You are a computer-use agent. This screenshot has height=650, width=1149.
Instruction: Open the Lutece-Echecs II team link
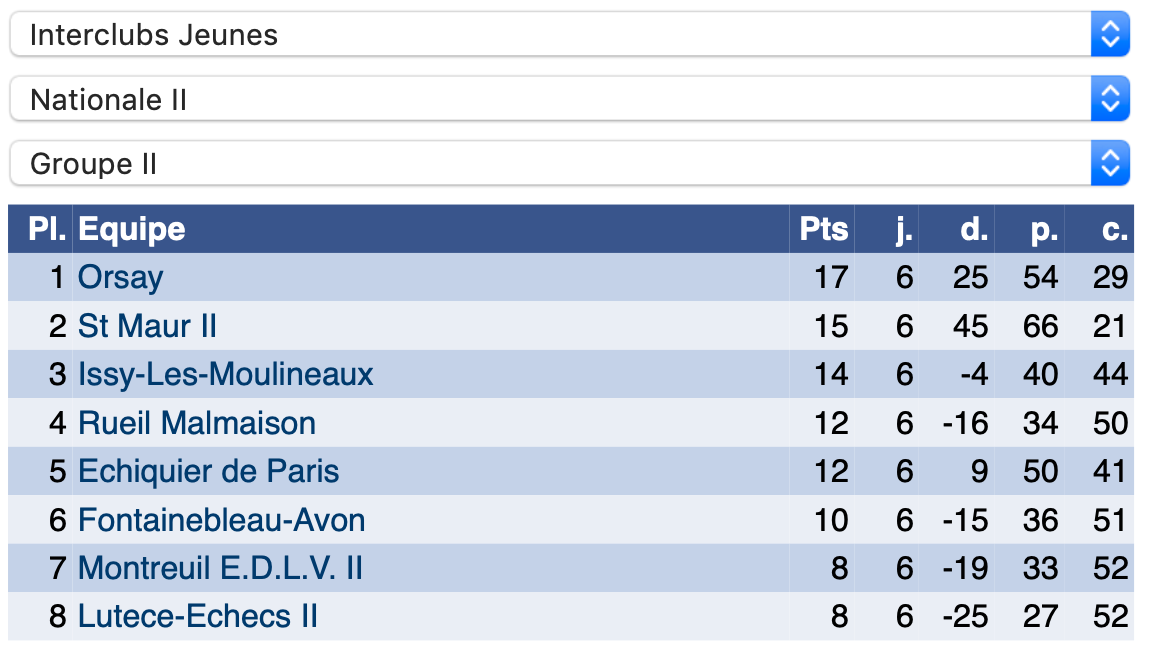pos(198,617)
